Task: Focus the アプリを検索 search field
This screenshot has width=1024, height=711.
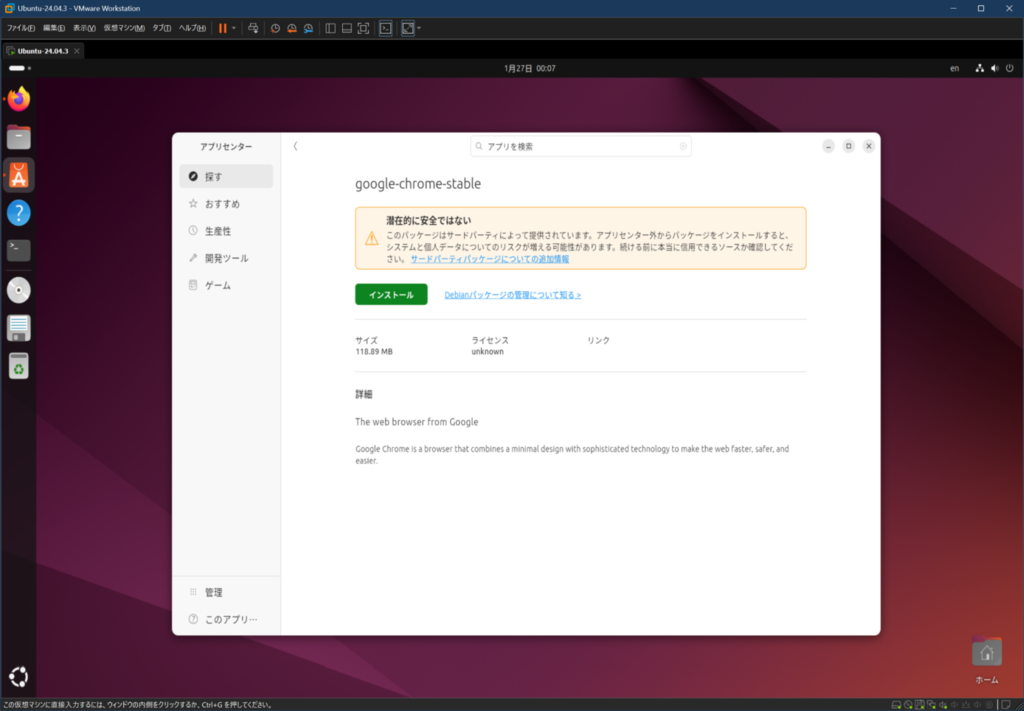Action: click(x=581, y=146)
